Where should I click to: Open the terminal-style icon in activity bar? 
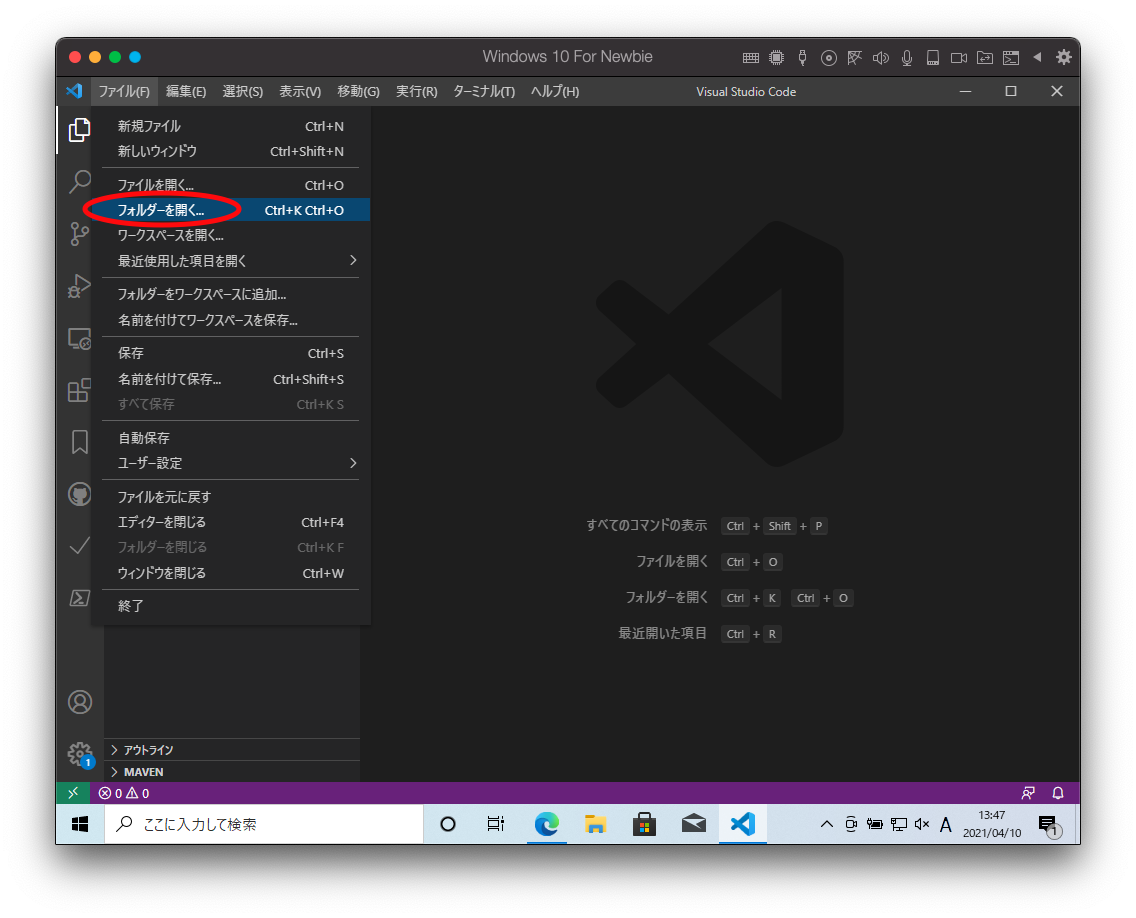pos(79,598)
